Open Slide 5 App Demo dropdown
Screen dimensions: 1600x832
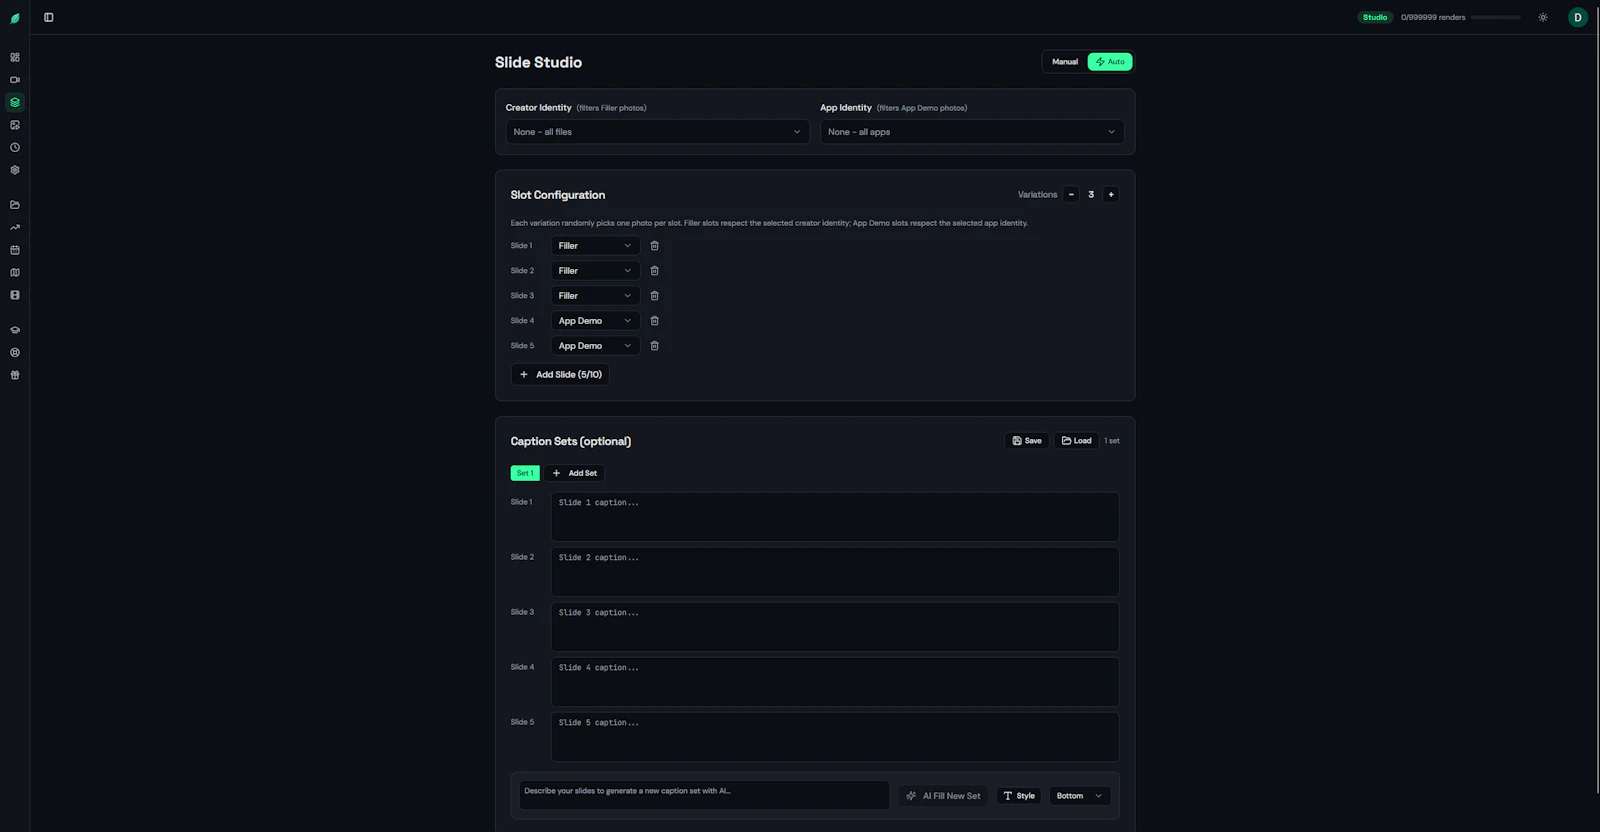coord(595,346)
